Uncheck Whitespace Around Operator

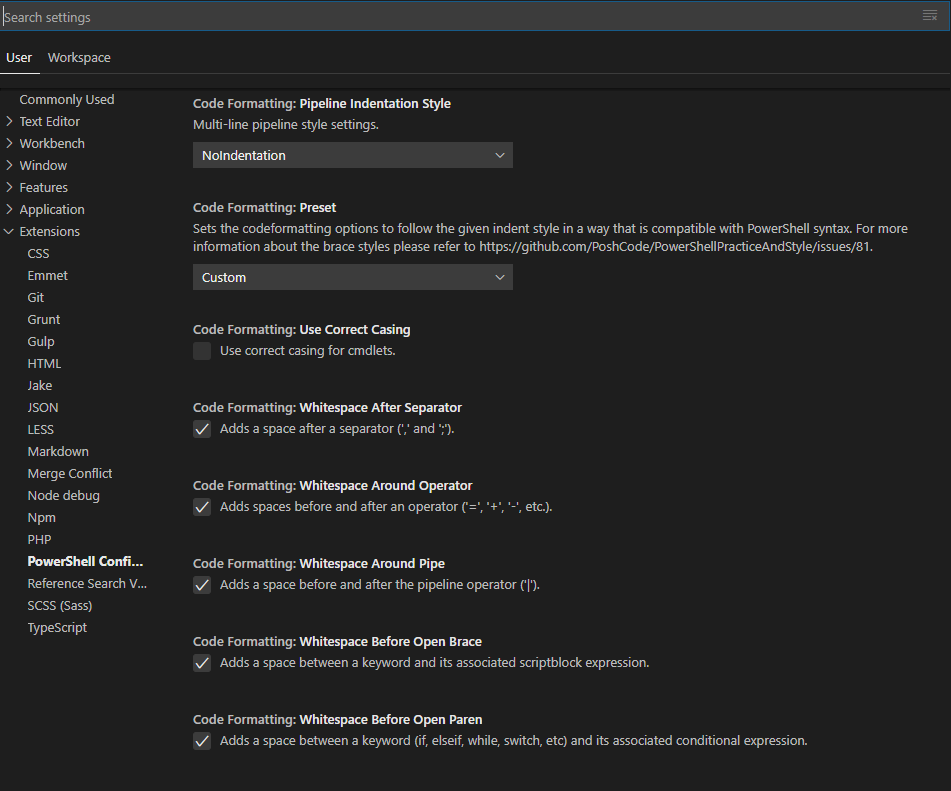pos(202,507)
